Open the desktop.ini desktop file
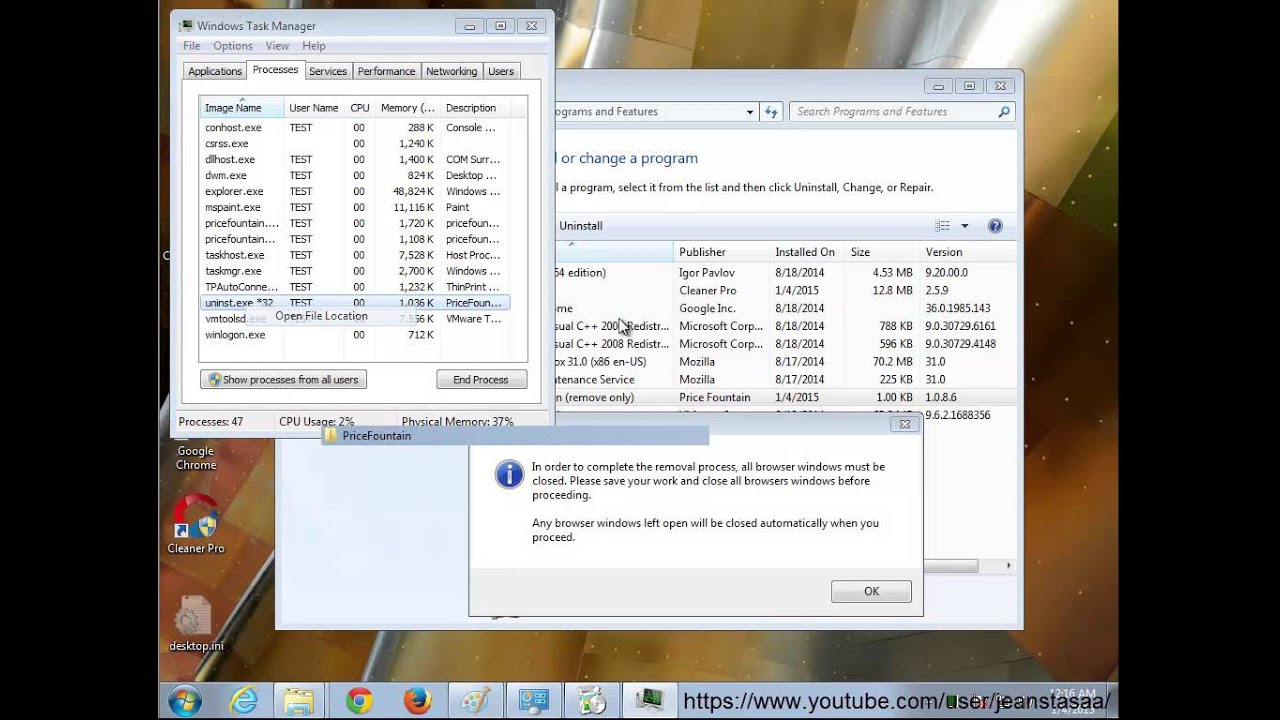The height and width of the screenshot is (720, 1280). [x=196, y=625]
